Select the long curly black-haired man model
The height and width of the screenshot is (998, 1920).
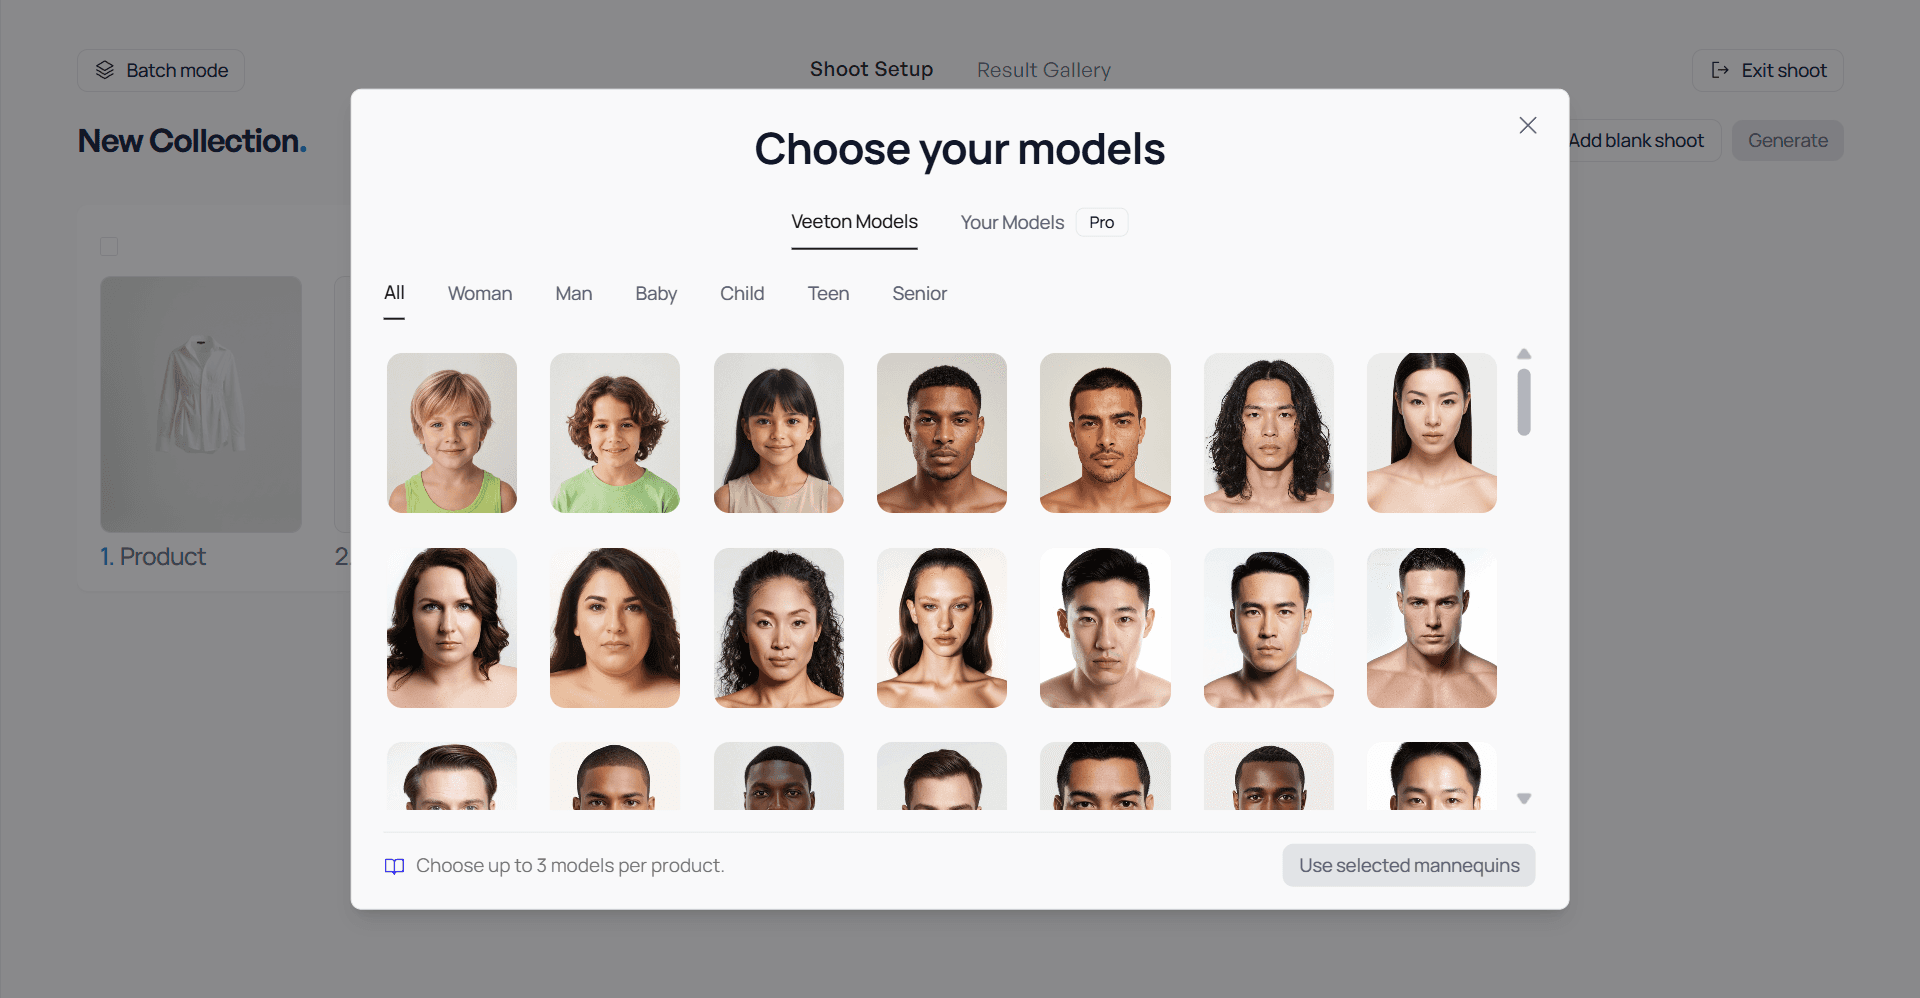pyautogui.click(x=1268, y=433)
